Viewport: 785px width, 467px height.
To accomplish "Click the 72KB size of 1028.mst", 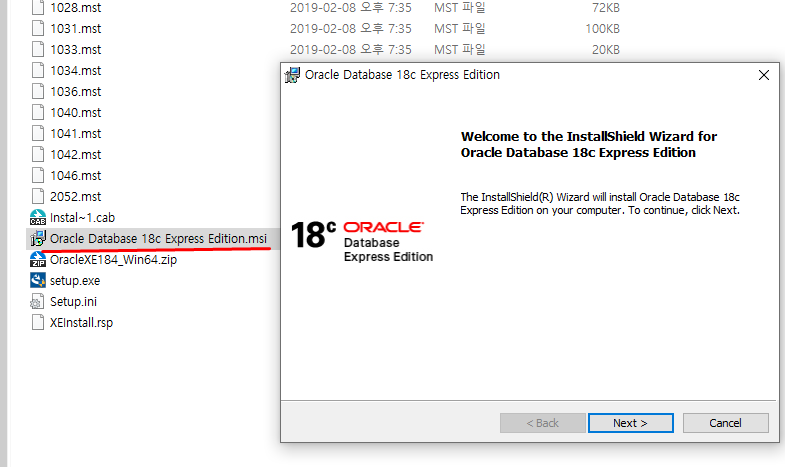I will 606,8.
